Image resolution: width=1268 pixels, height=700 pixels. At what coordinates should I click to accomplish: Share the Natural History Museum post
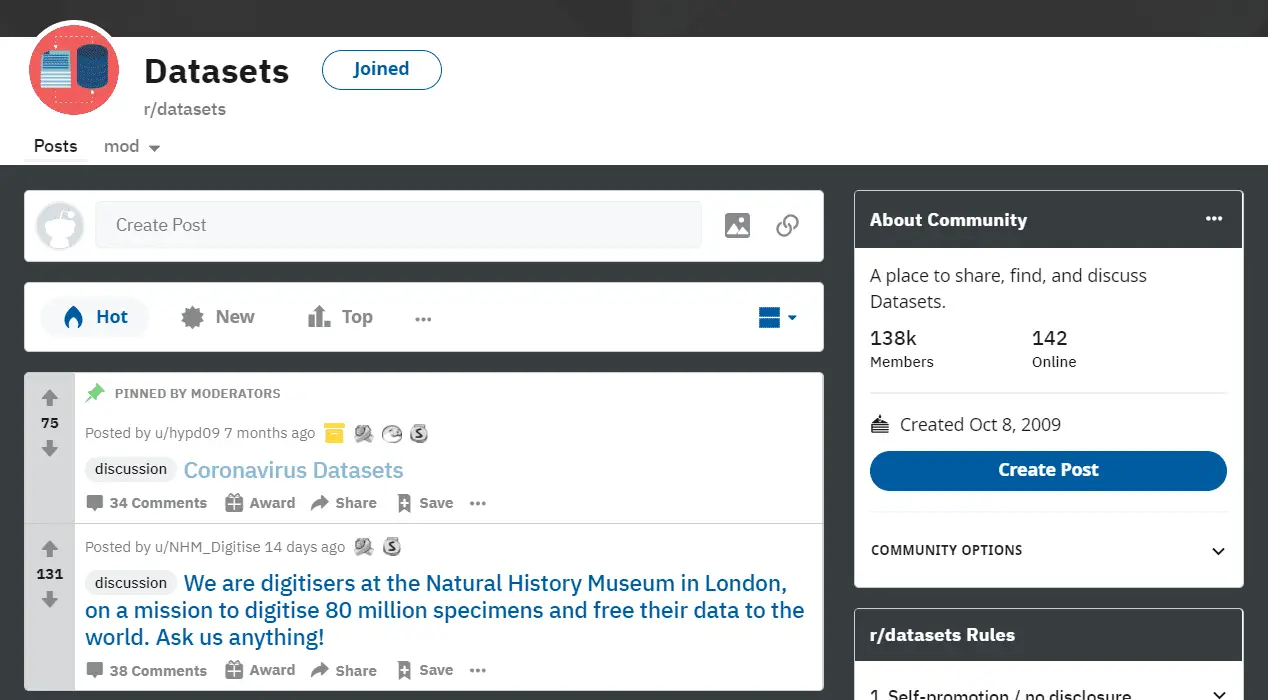coord(344,670)
